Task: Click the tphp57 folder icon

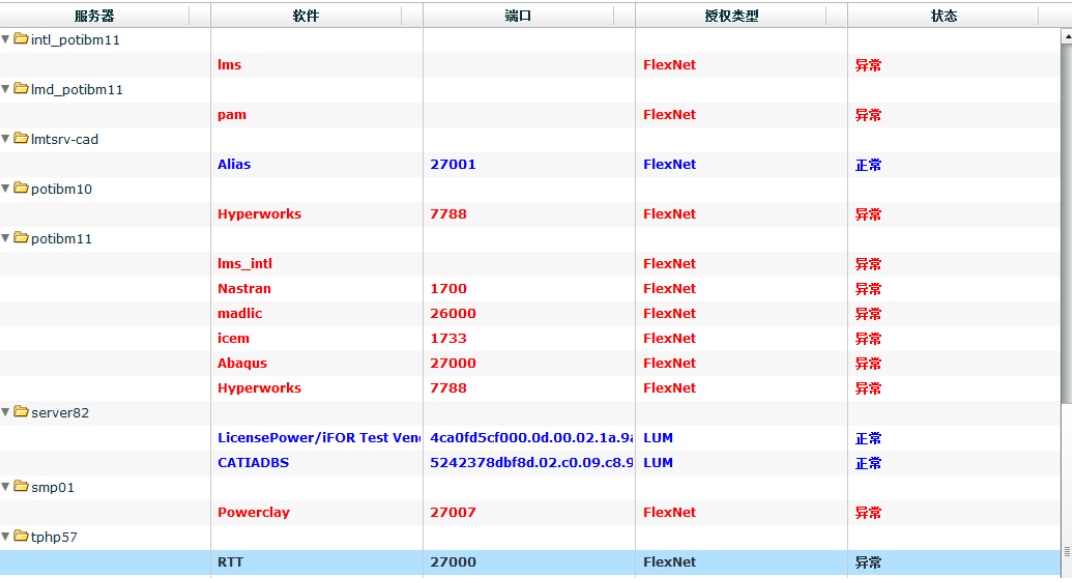Action: point(21,536)
